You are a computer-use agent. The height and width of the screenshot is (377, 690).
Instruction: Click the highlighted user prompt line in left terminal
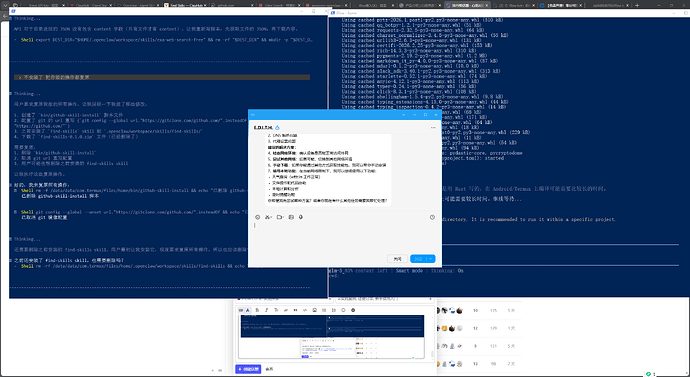point(162,77)
